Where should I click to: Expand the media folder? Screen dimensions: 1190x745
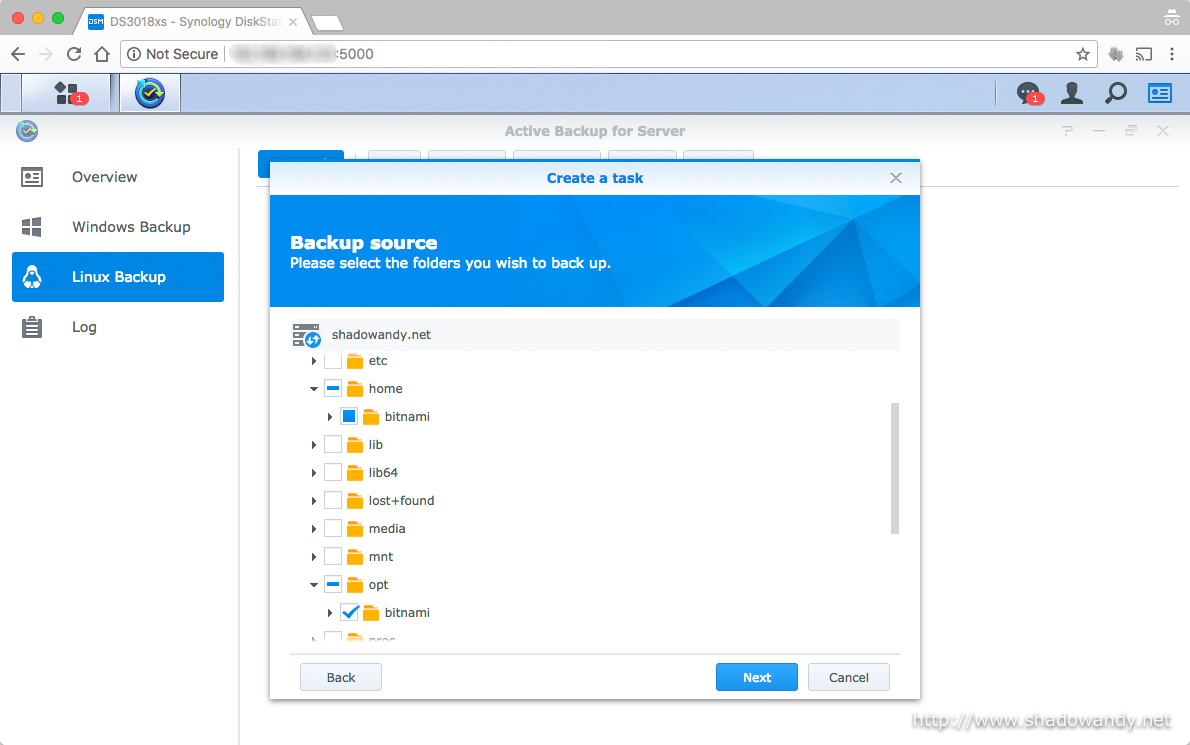coord(313,529)
